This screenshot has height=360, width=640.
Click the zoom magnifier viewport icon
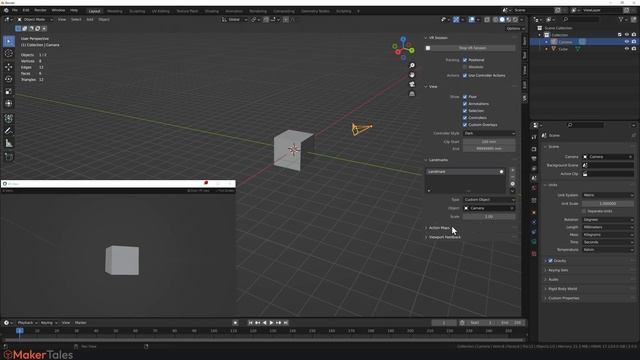[412, 66]
